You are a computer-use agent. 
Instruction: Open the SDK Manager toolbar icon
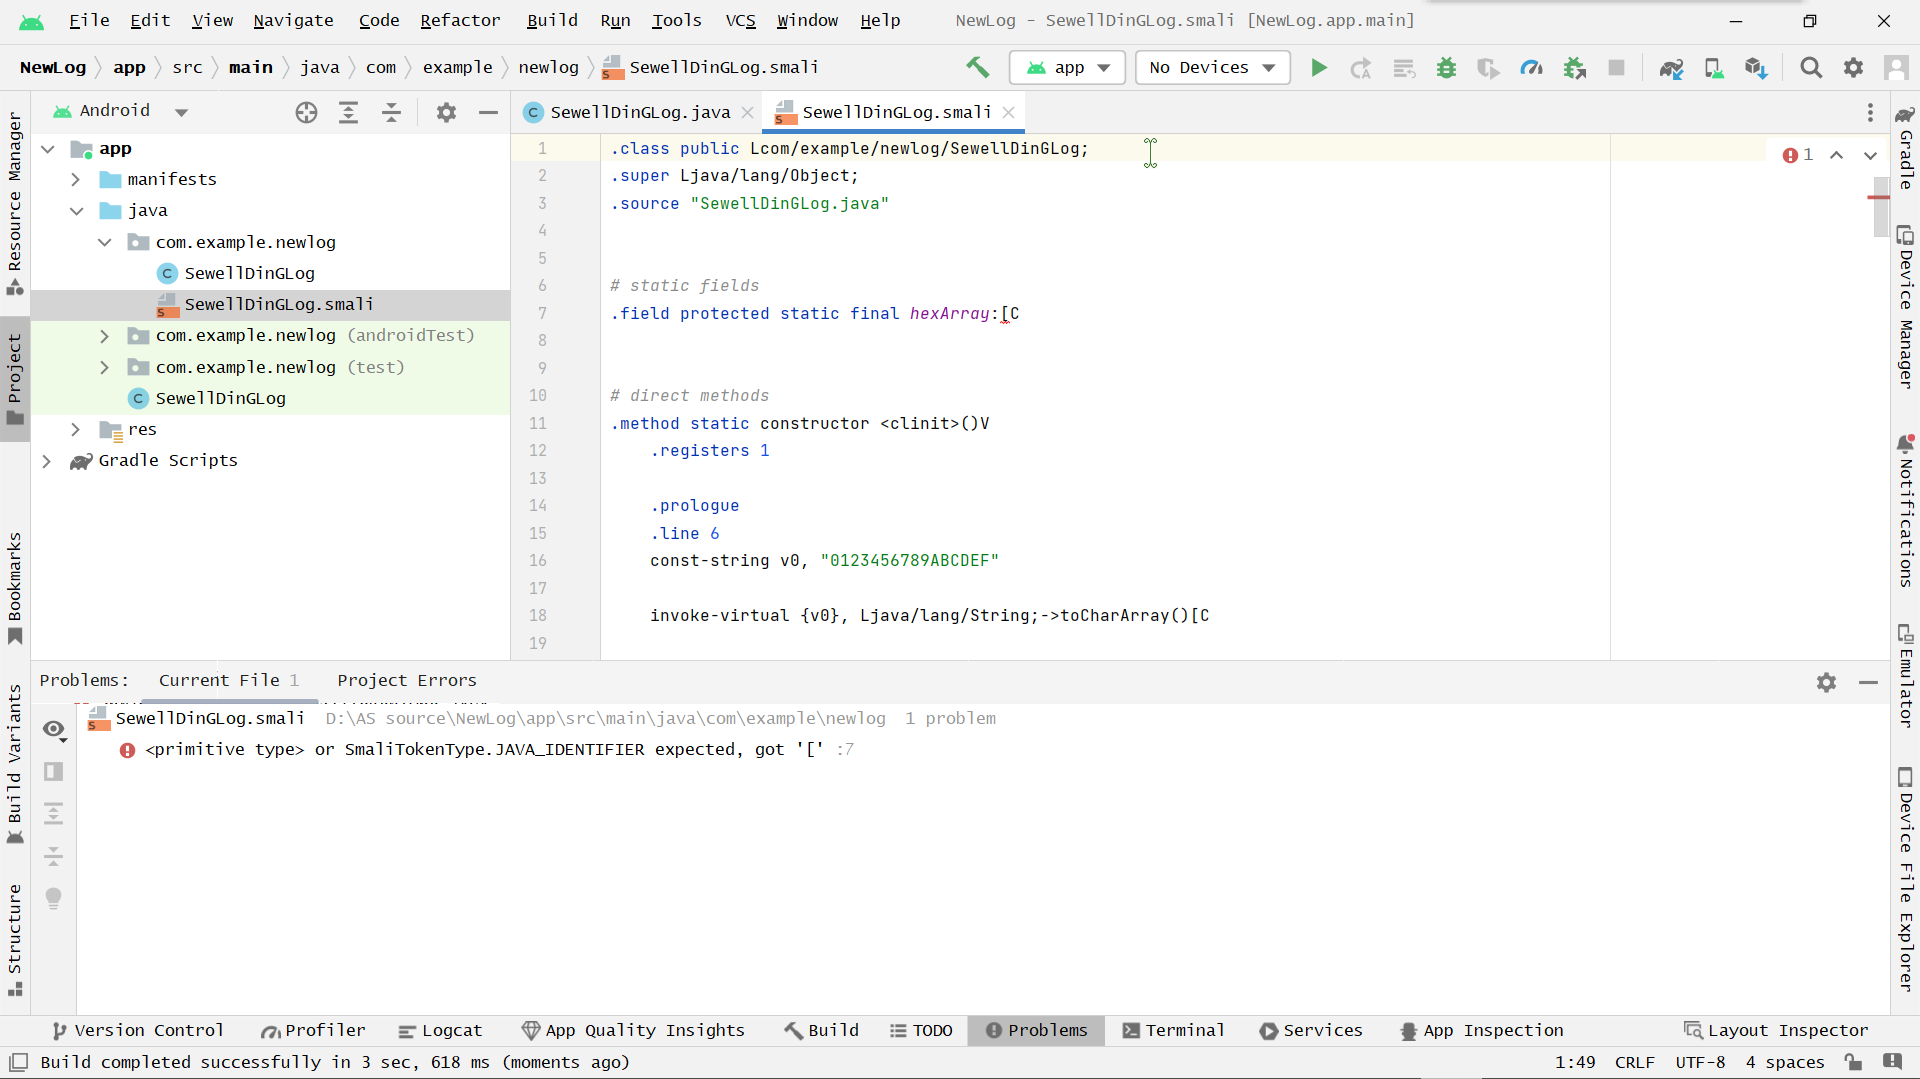(x=1756, y=67)
